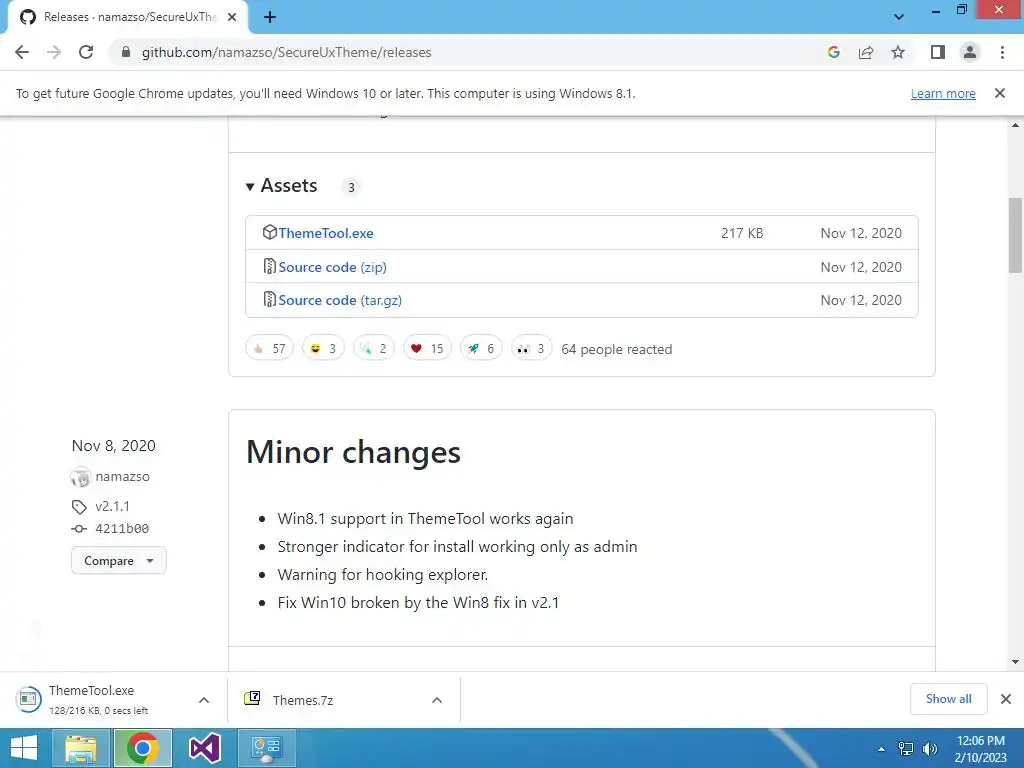Image resolution: width=1024 pixels, height=768 pixels.
Task: Click the hooray reaction with 2
Action: pos(374,348)
